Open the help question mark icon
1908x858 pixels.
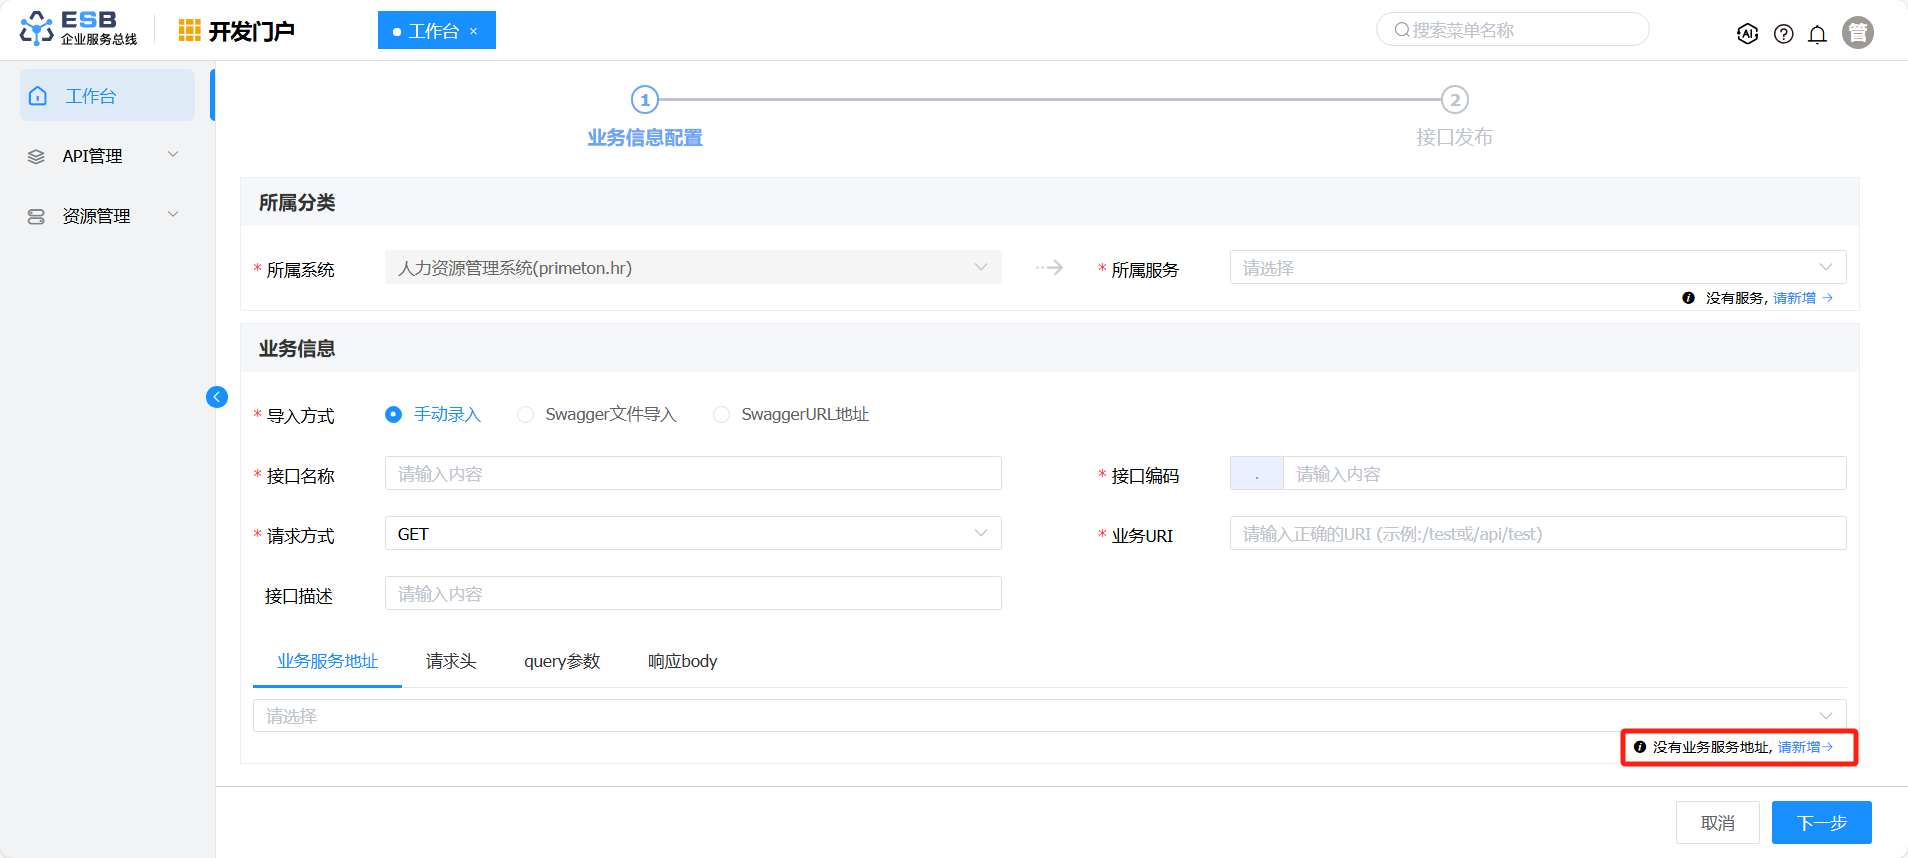(x=1783, y=34)
